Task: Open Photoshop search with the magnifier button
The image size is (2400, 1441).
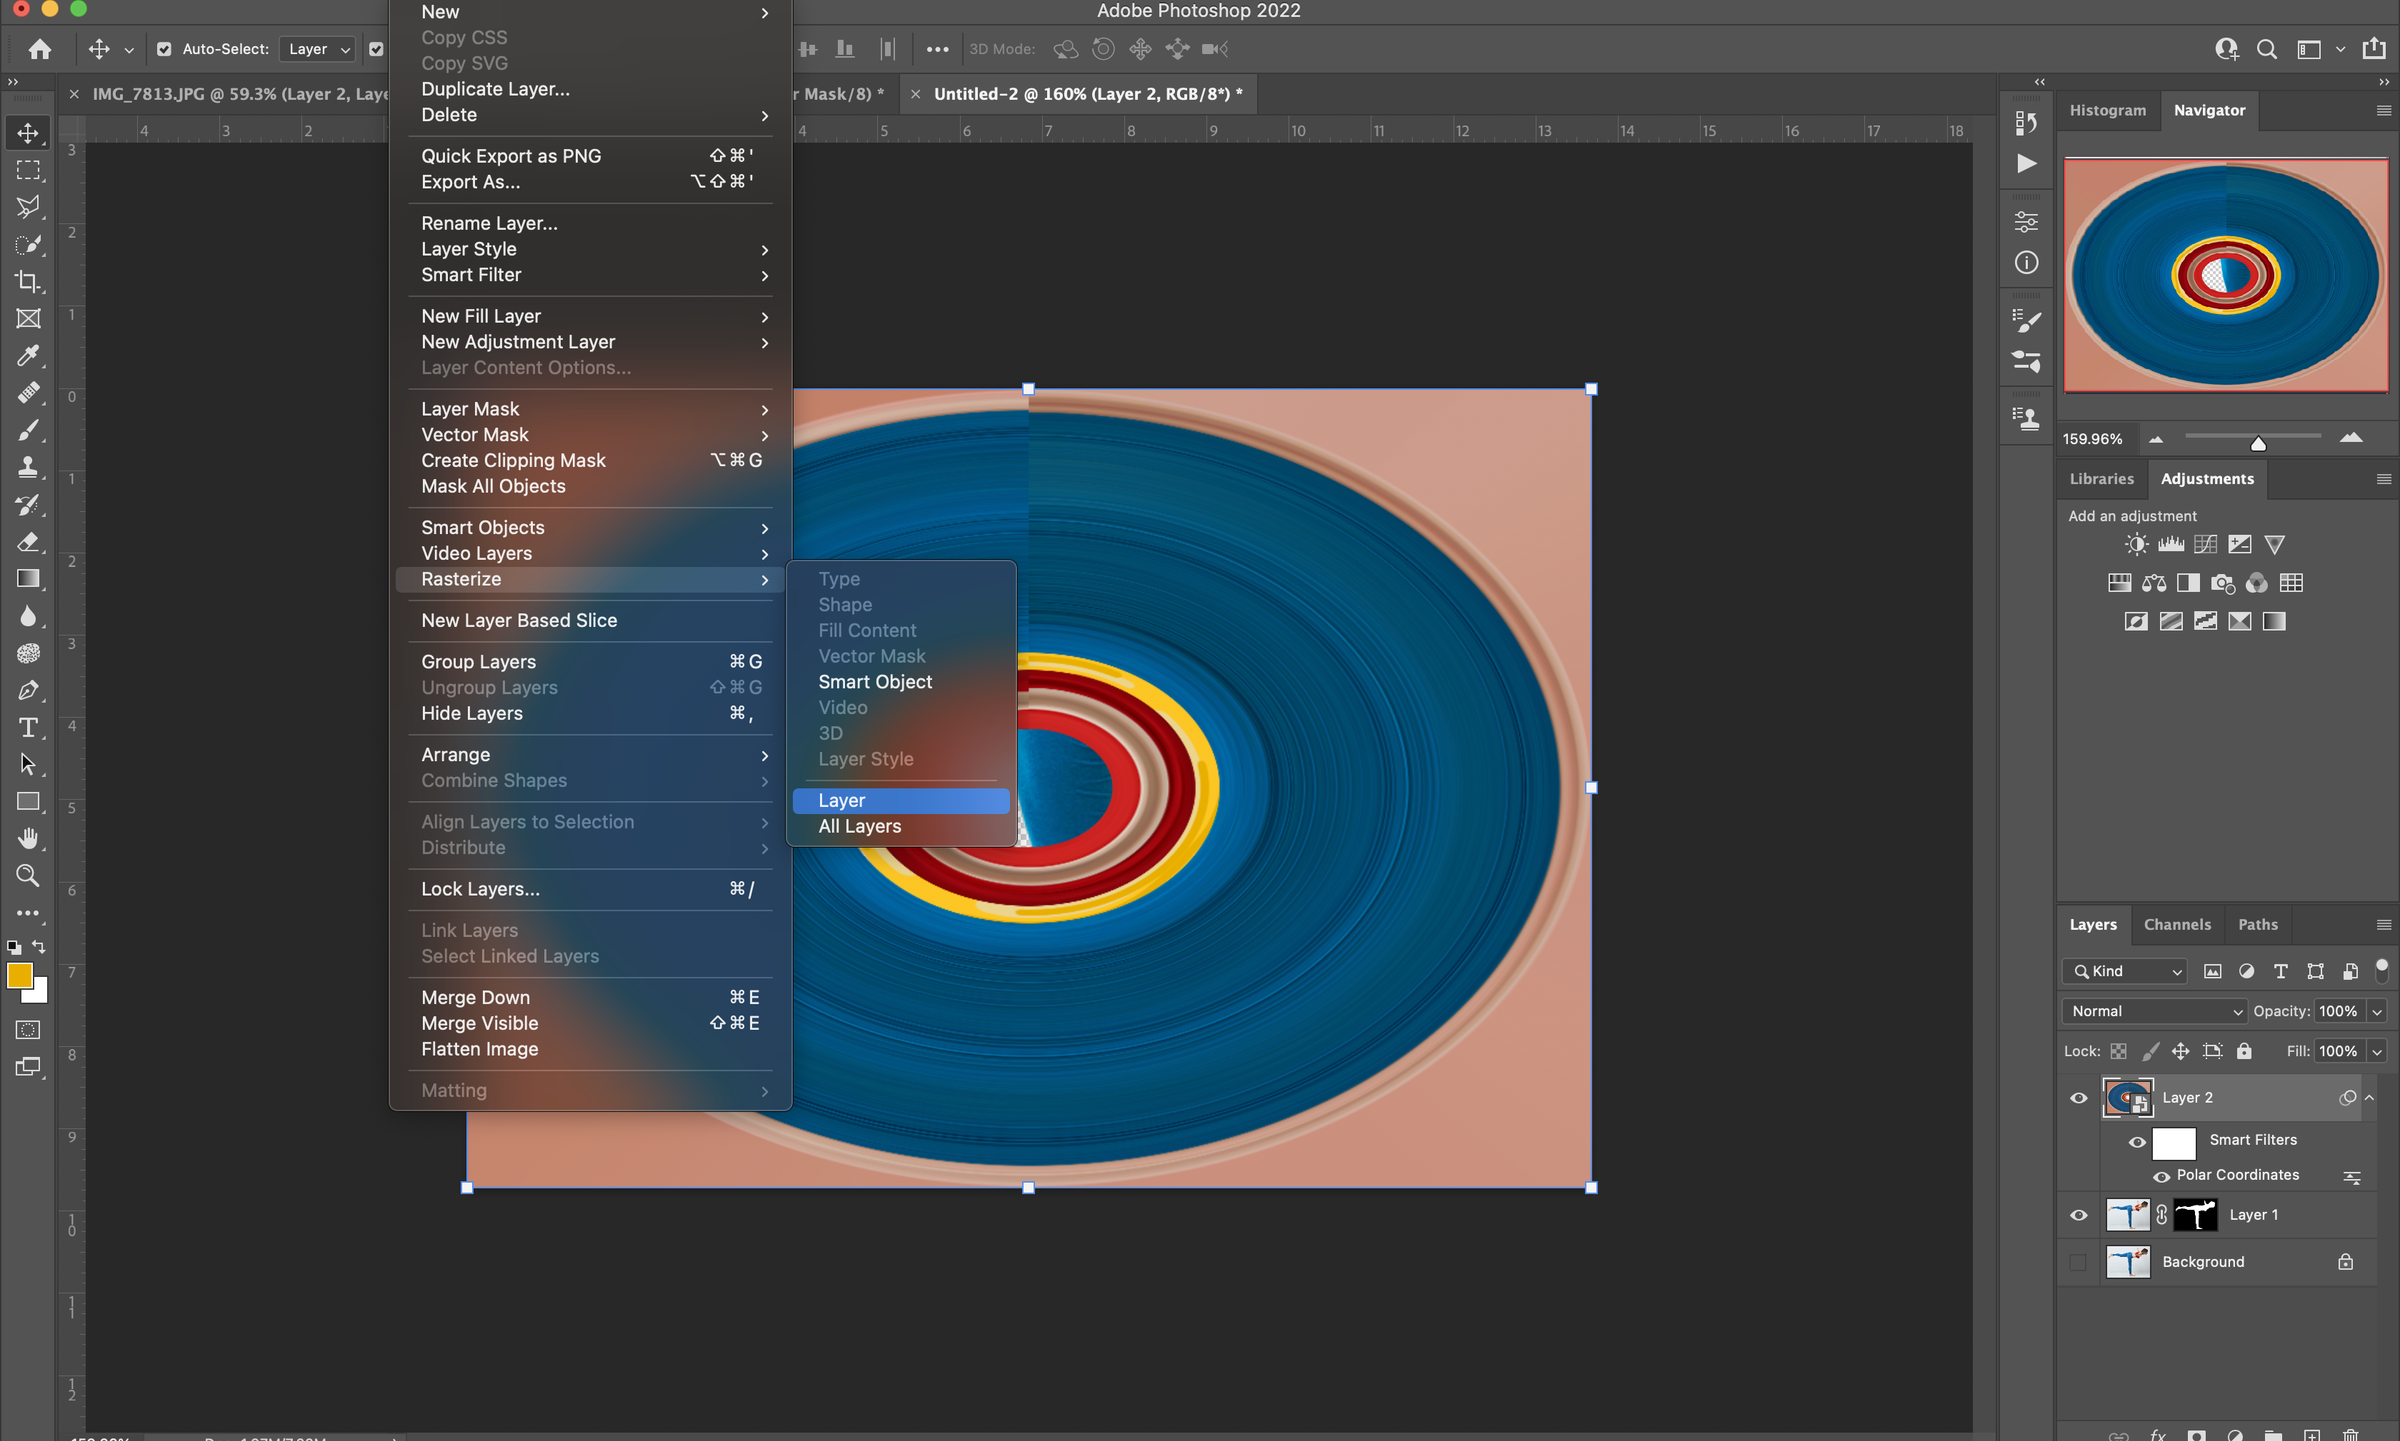Action: (2266, 48)
